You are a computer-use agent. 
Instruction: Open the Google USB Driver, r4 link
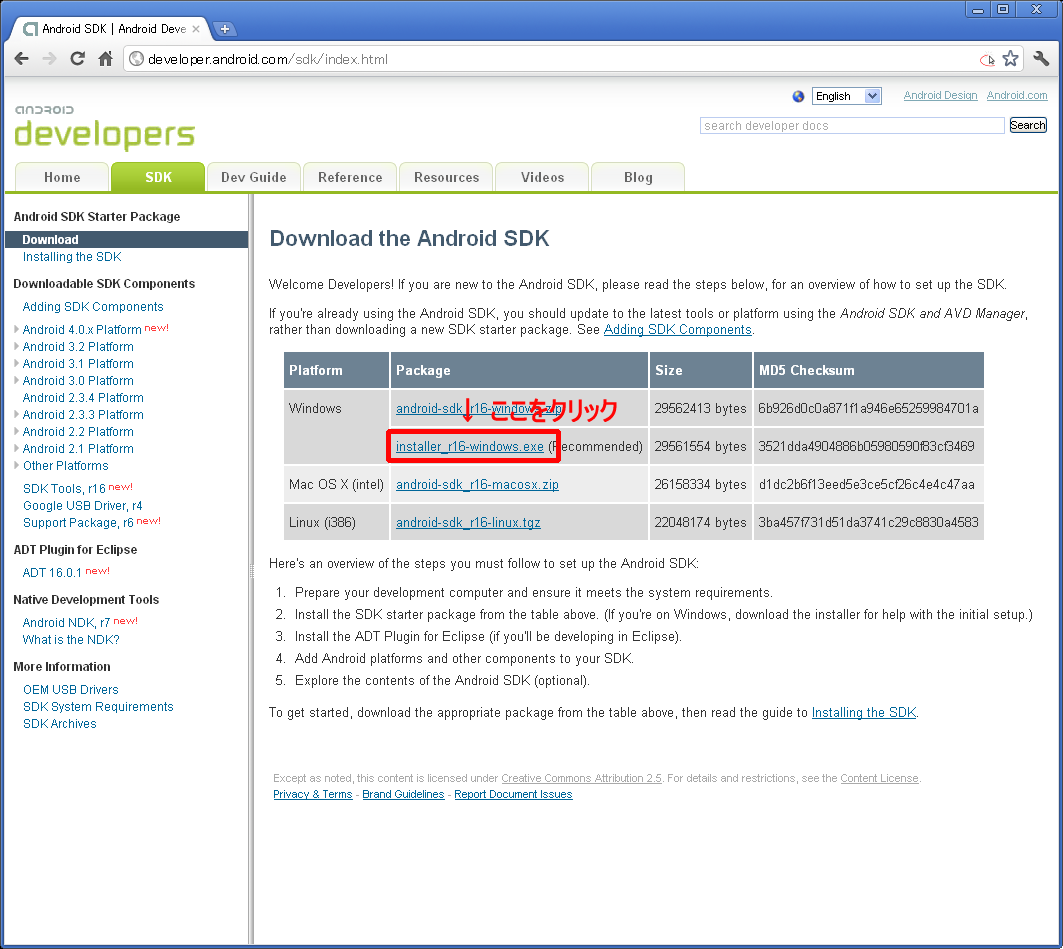tap(82, 505)
